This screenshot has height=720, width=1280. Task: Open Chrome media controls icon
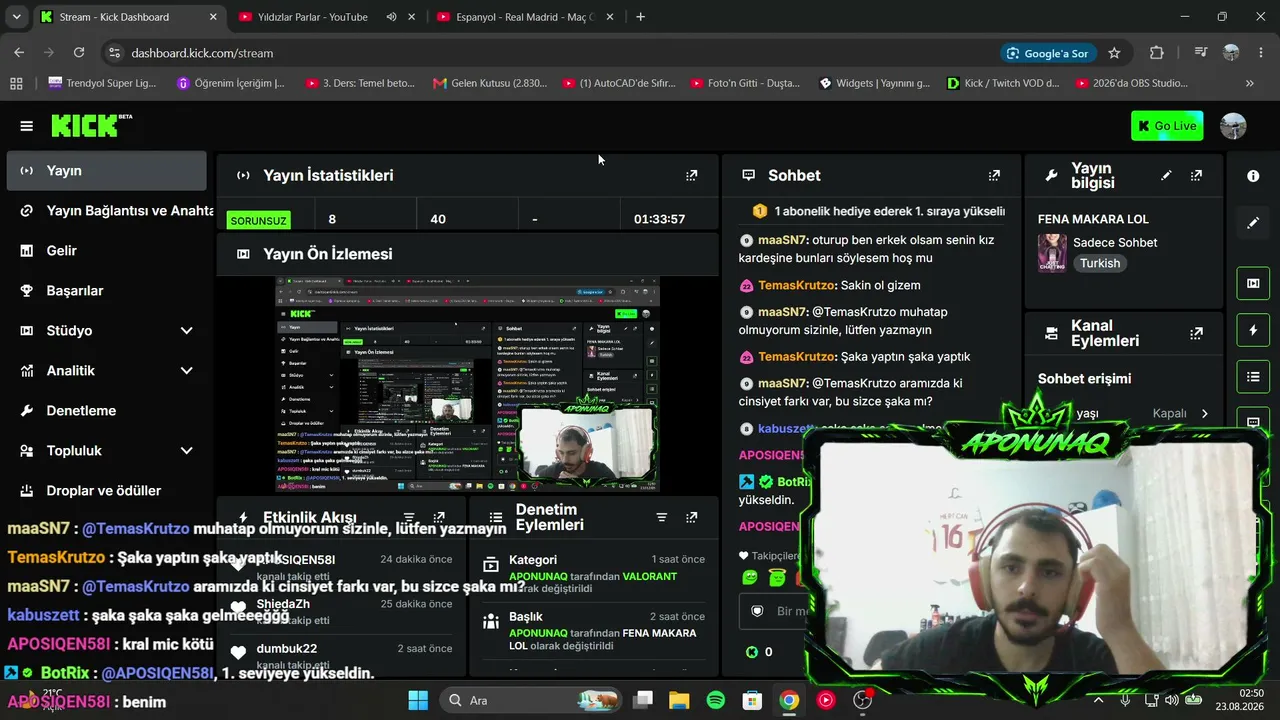click(x=1201, y=53)
